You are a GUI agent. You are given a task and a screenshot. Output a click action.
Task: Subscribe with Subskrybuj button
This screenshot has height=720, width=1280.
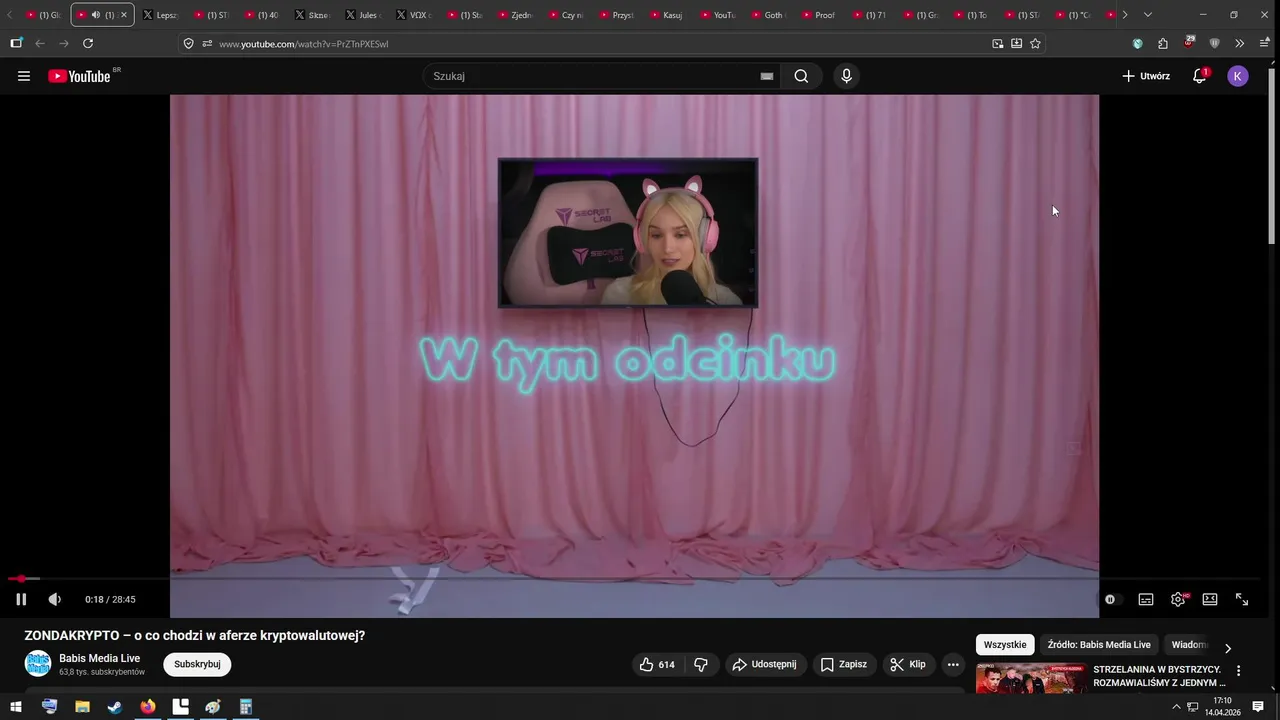coord(197,664)
